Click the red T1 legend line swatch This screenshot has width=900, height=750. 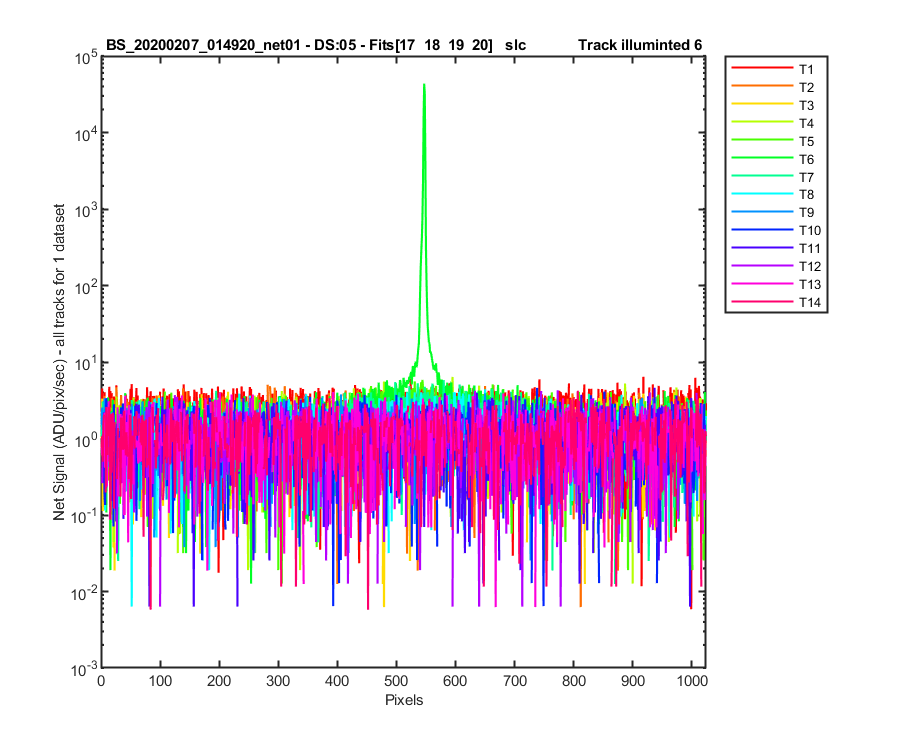point(762,68)
